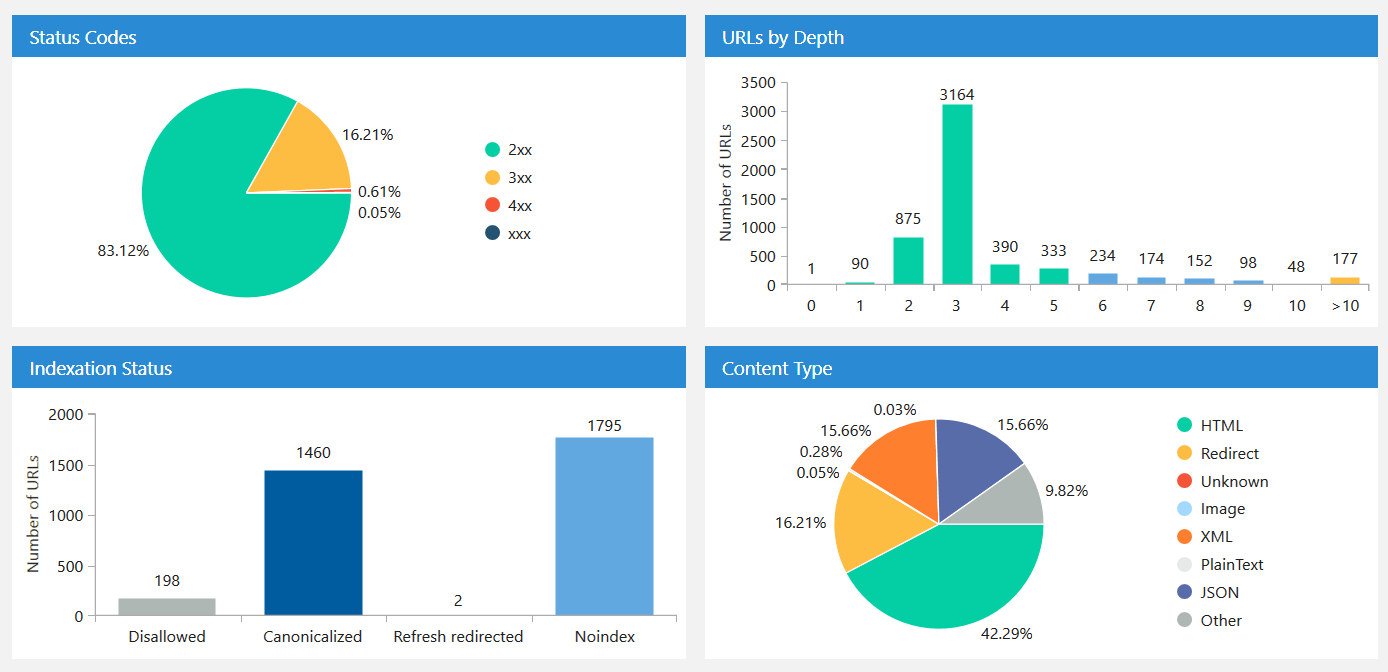Toggle HTML in Content Type legend
The height and width of the screenshot is (672, 1388).
[1210, 425]
